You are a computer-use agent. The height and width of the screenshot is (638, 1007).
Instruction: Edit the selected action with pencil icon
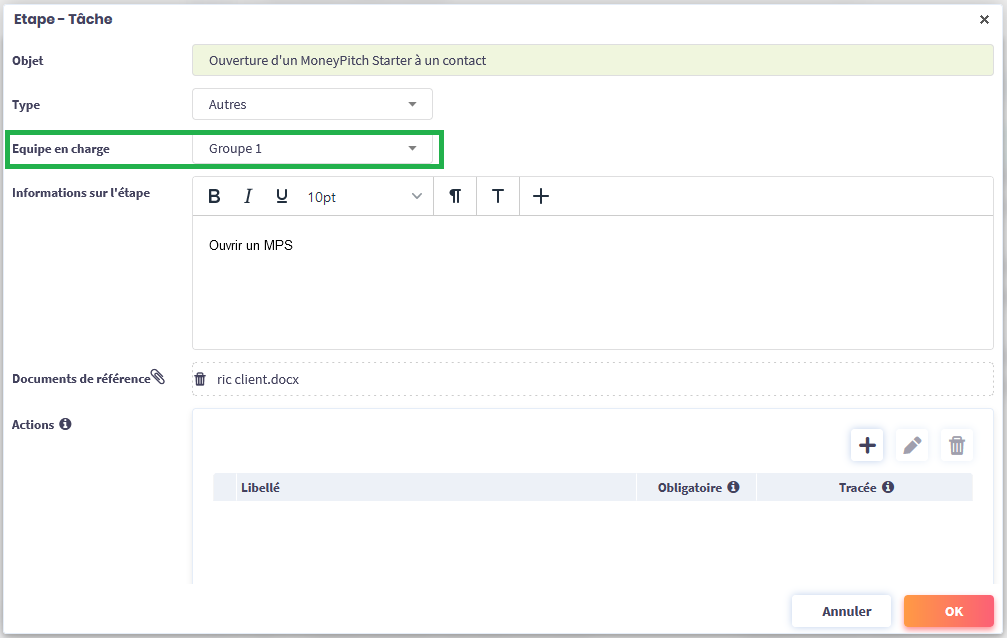click(912, 446)
